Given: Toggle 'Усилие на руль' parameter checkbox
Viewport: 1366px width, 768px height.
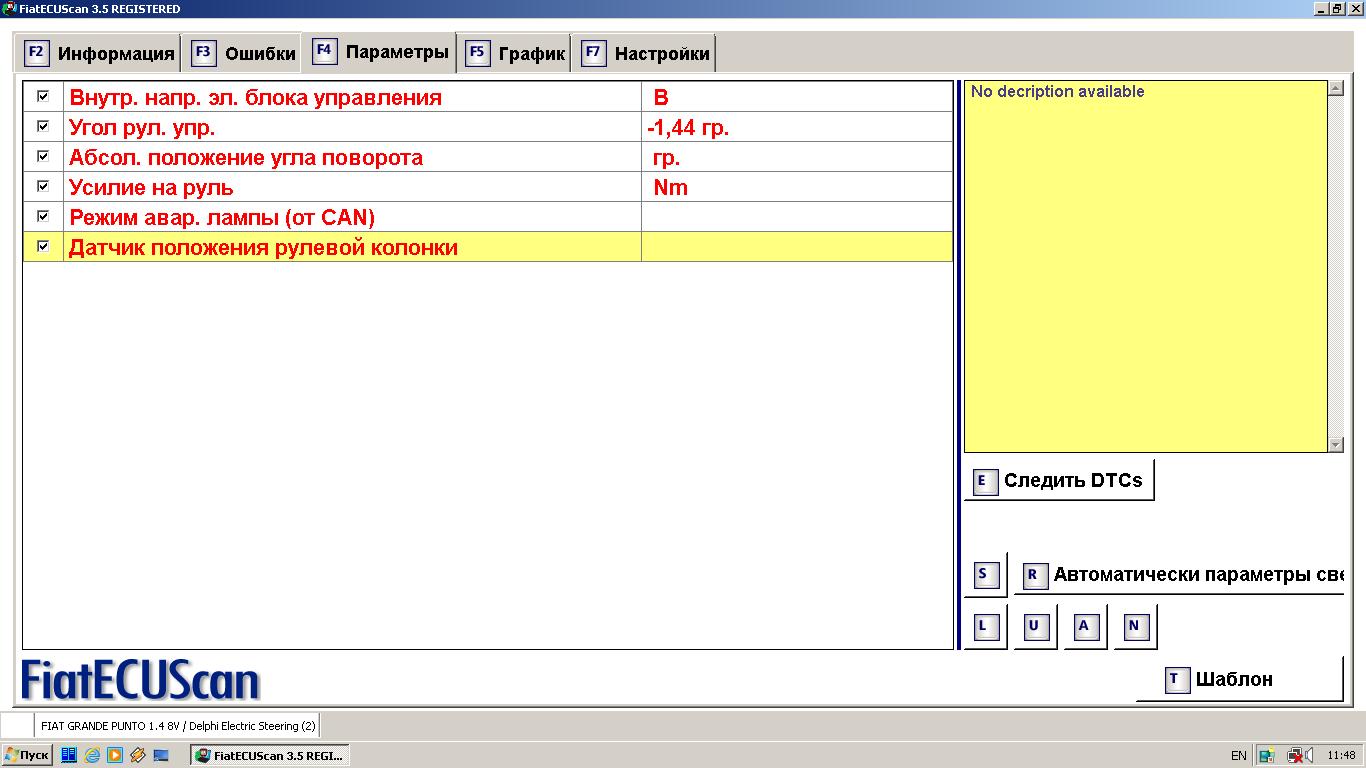Looking at the screenshot, I should [43, 187].
